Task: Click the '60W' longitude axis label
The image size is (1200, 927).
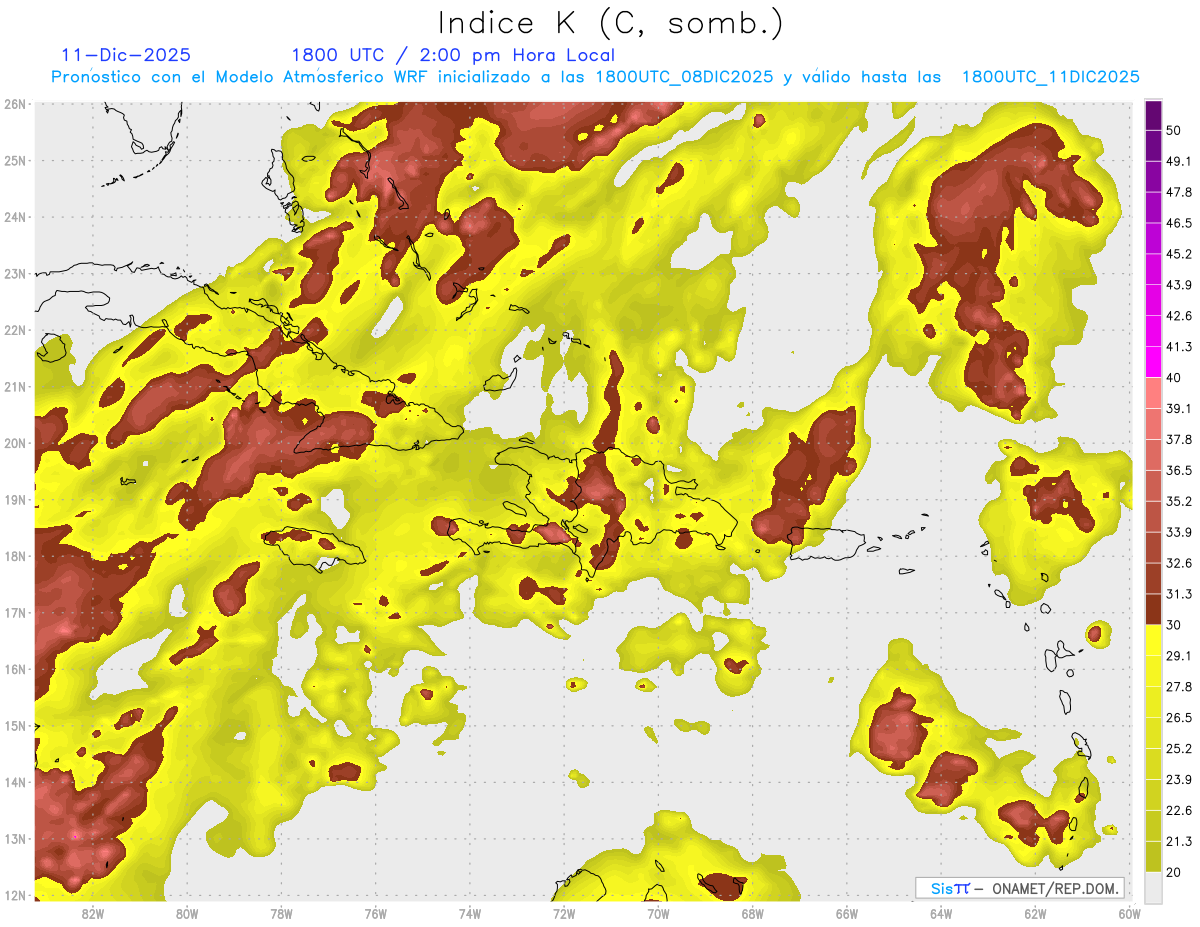Action: pos(1130,914)
